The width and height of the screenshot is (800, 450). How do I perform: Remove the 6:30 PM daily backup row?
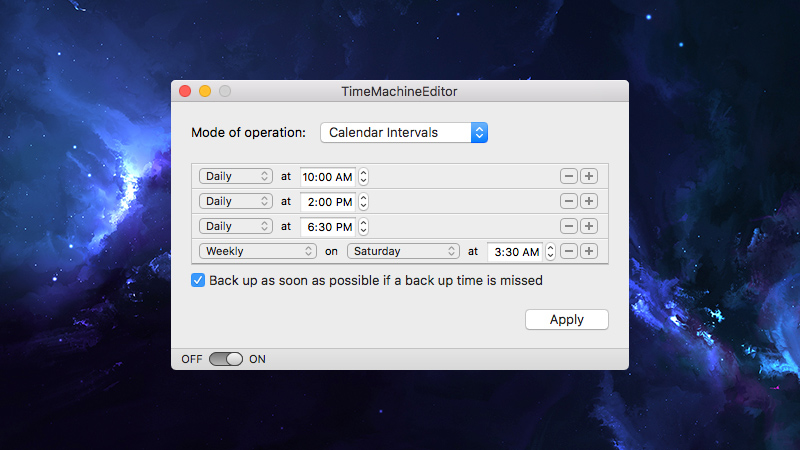[x=569, y=226]
